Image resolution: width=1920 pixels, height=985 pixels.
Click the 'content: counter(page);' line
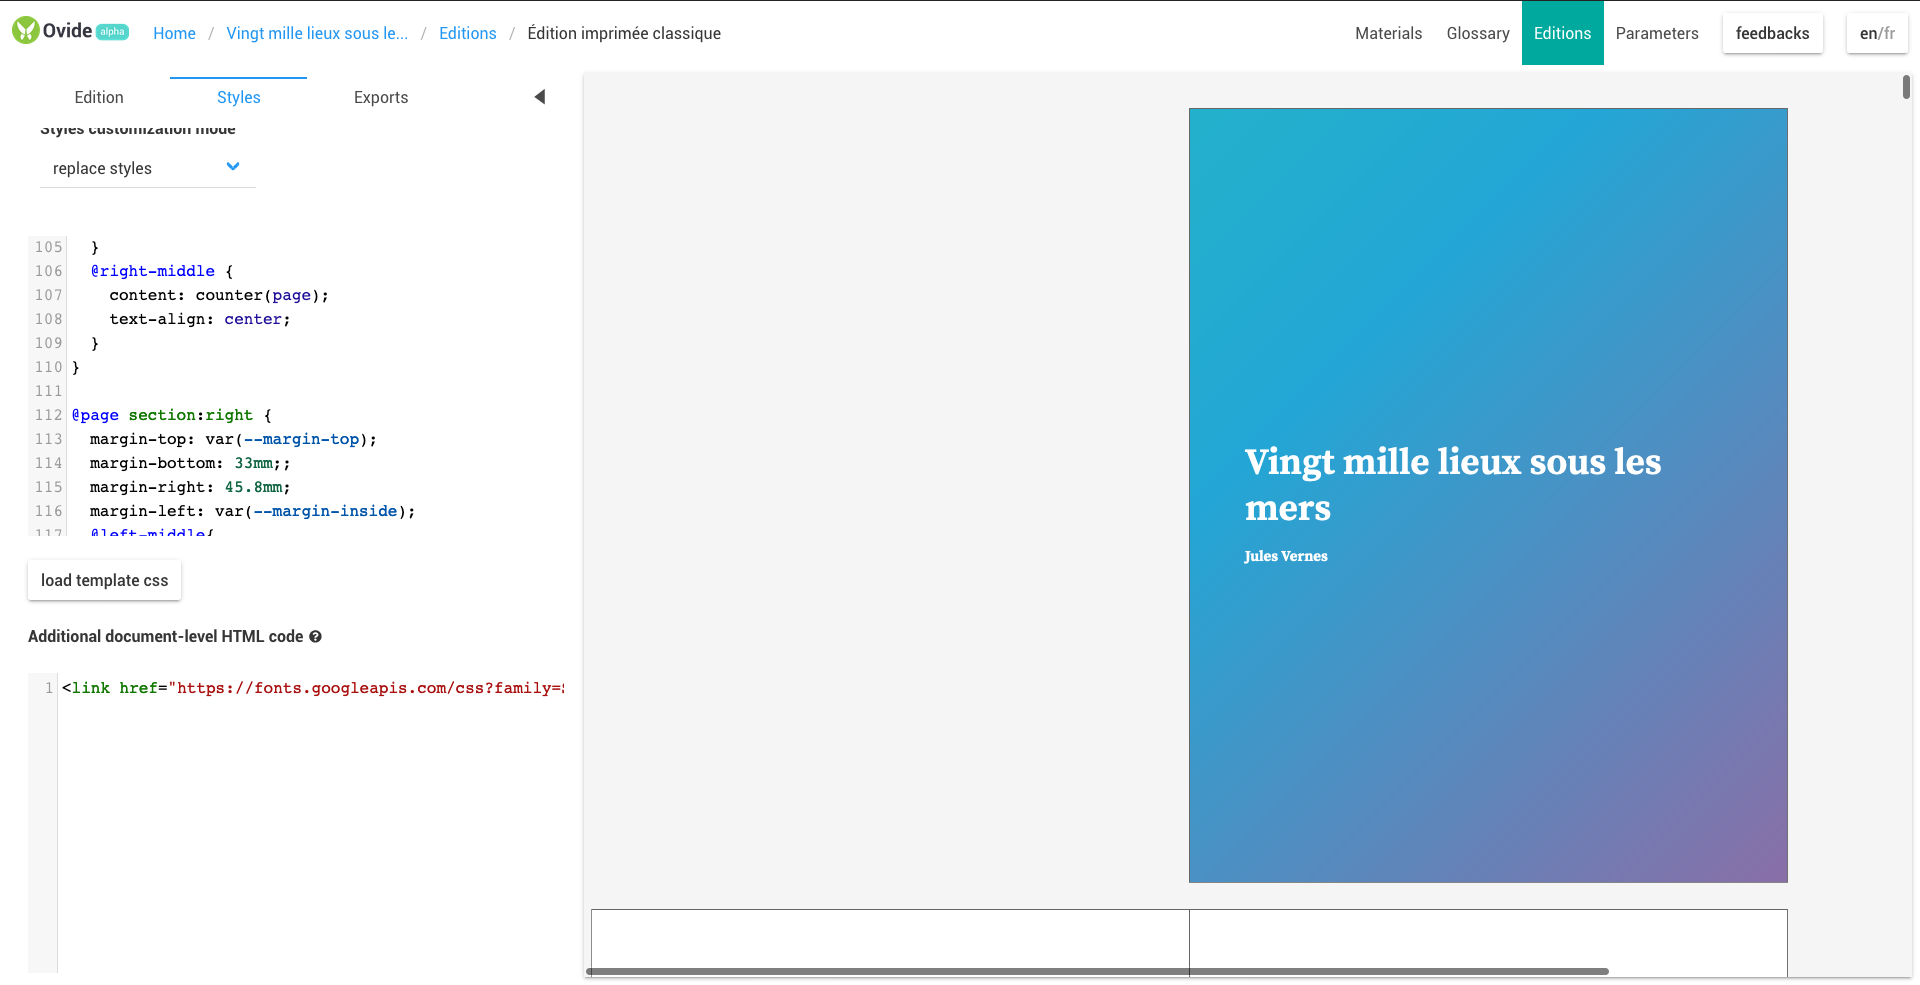click(219, 295)
